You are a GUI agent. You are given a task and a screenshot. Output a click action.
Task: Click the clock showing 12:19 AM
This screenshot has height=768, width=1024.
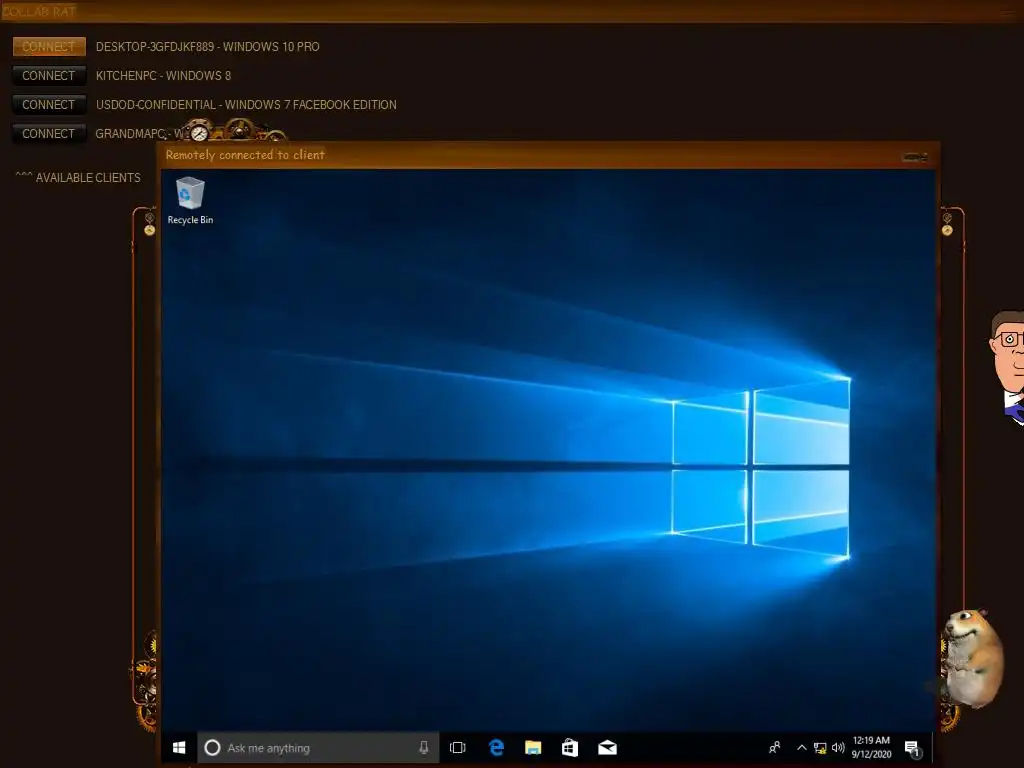point(871,748)
